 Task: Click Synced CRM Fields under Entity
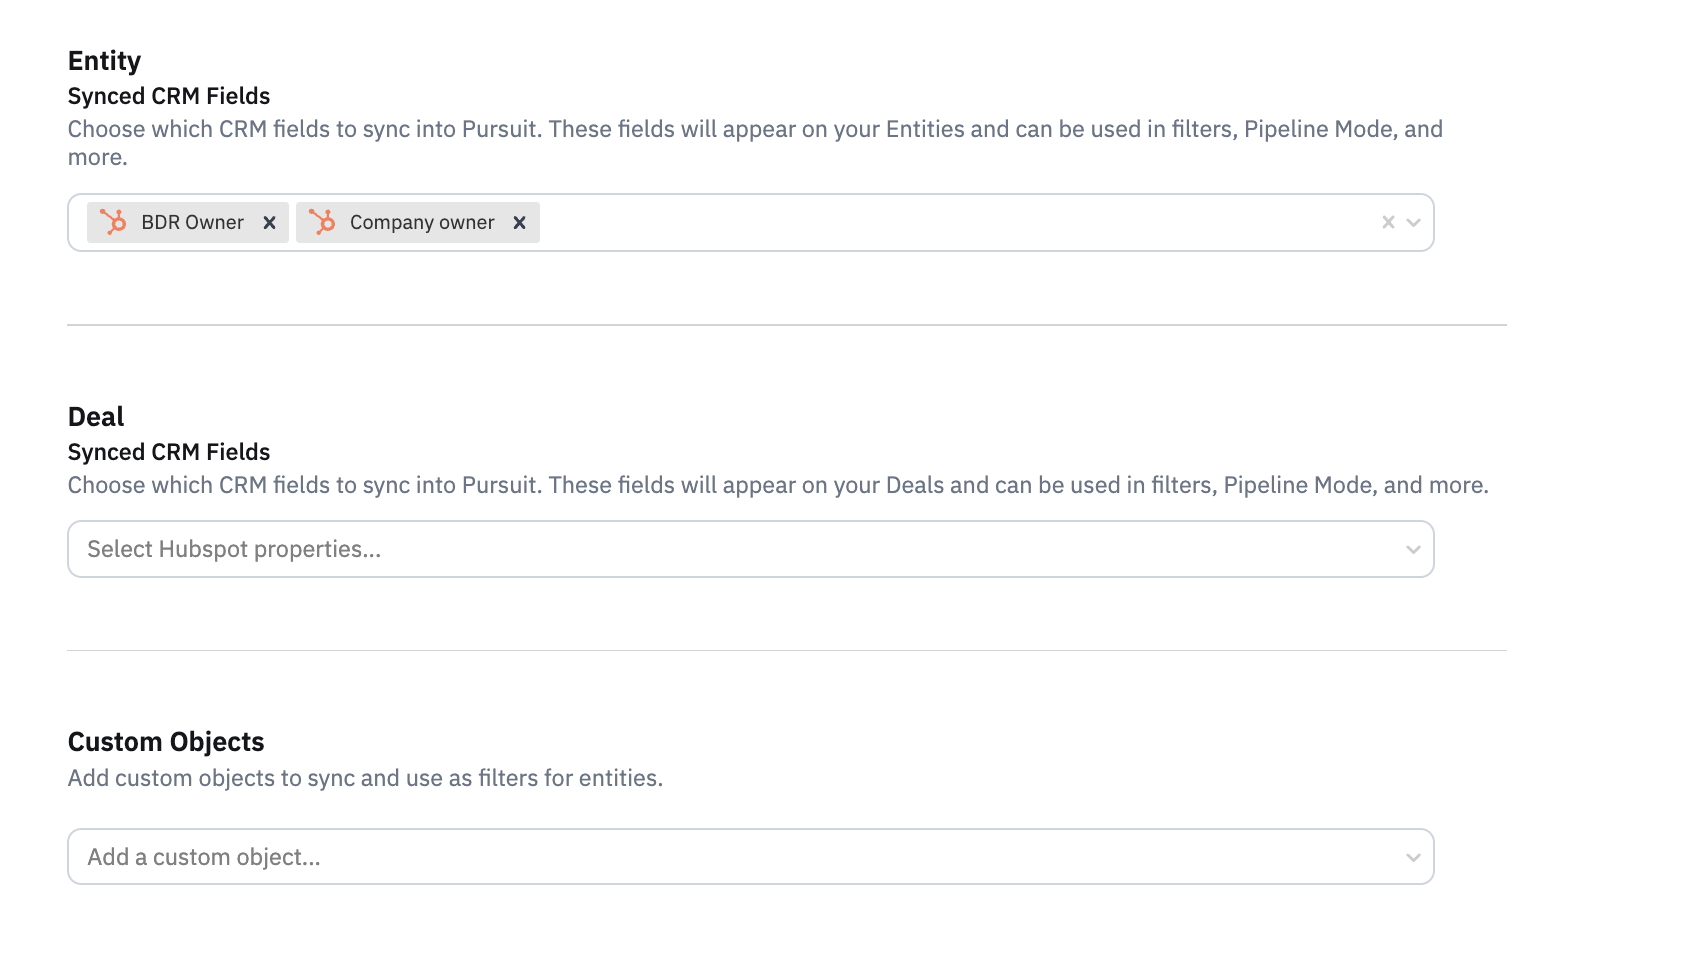(169, 96)
